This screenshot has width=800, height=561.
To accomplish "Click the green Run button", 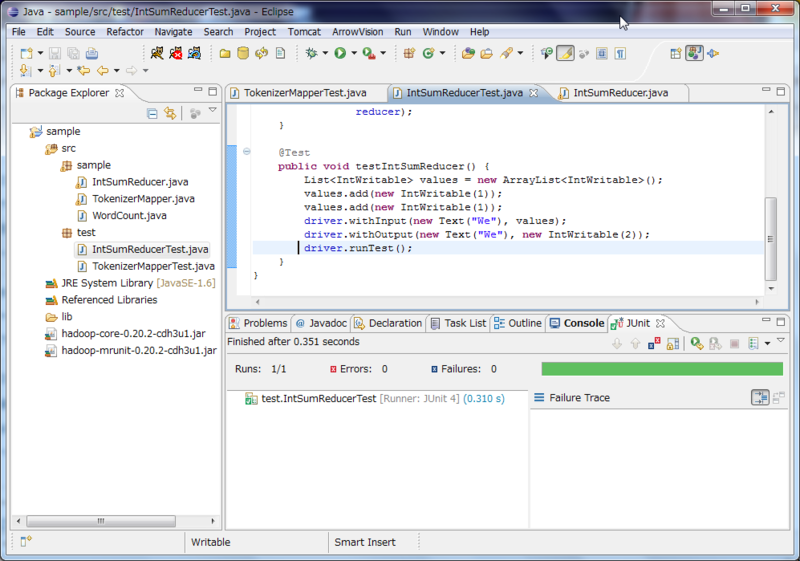I will (340, 53).
